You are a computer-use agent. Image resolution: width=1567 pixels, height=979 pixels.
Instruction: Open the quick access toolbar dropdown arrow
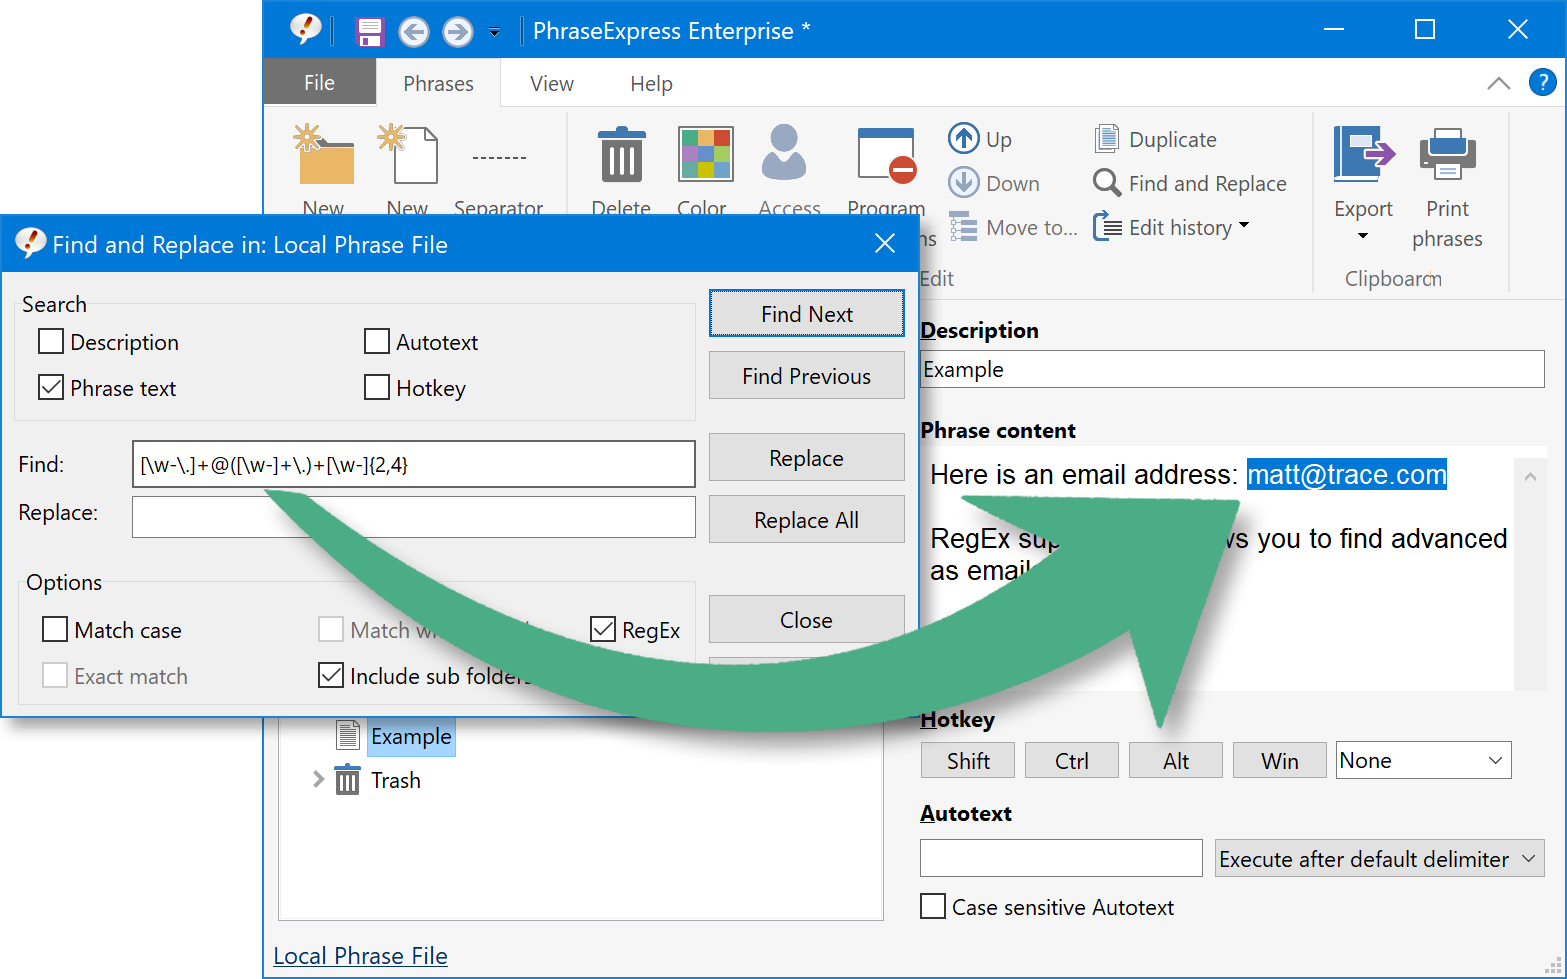tap(494, 32)
